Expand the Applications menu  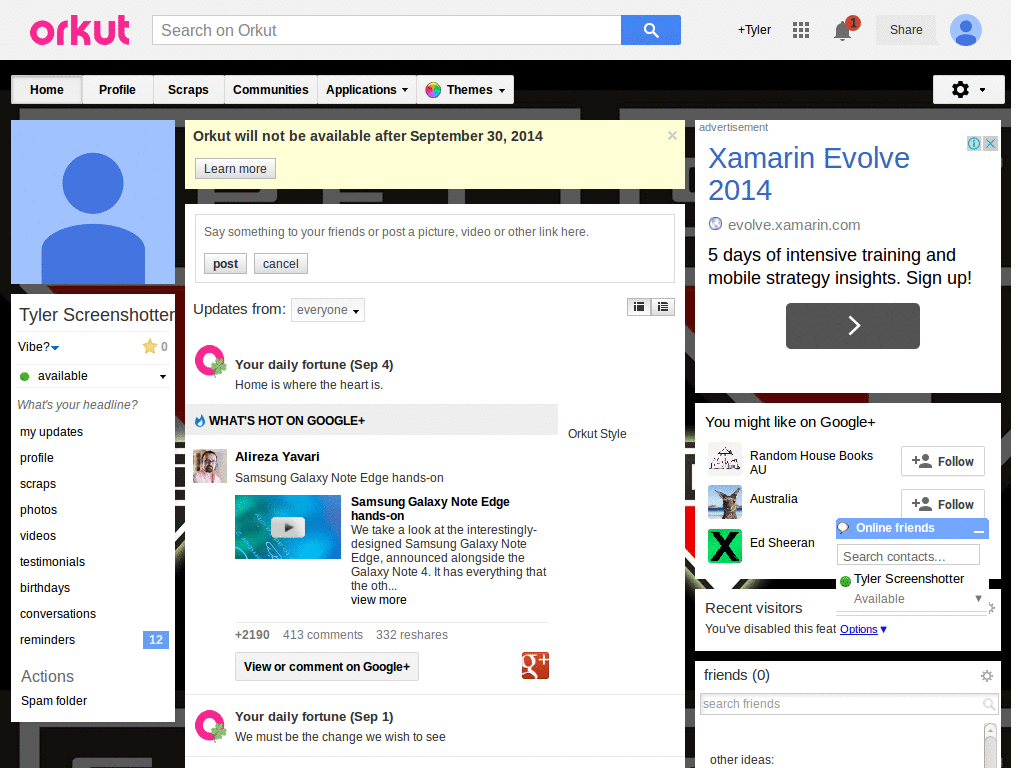pos(367,89)
